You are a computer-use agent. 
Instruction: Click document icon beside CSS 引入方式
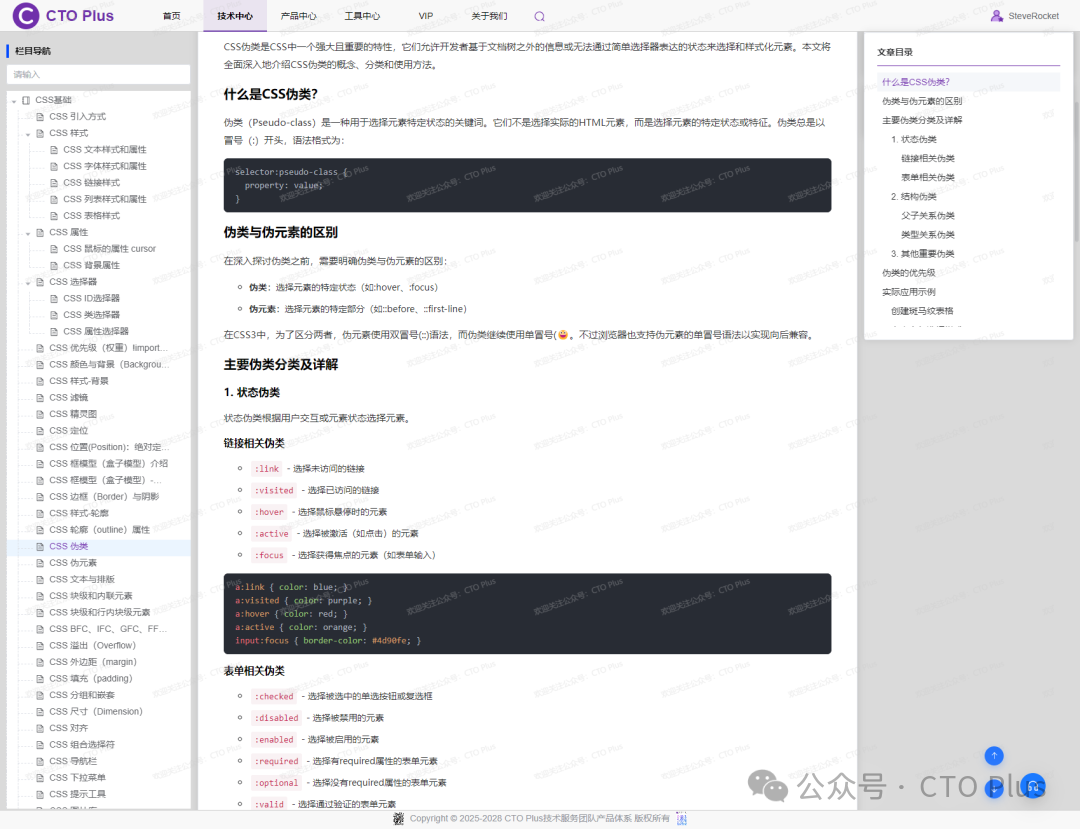(x=40, y=117)
